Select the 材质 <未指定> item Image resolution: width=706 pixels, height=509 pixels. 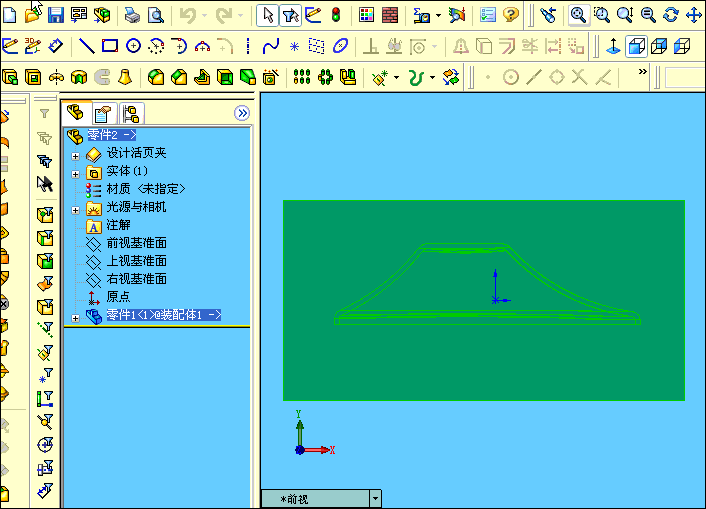[x=145, y=189]
